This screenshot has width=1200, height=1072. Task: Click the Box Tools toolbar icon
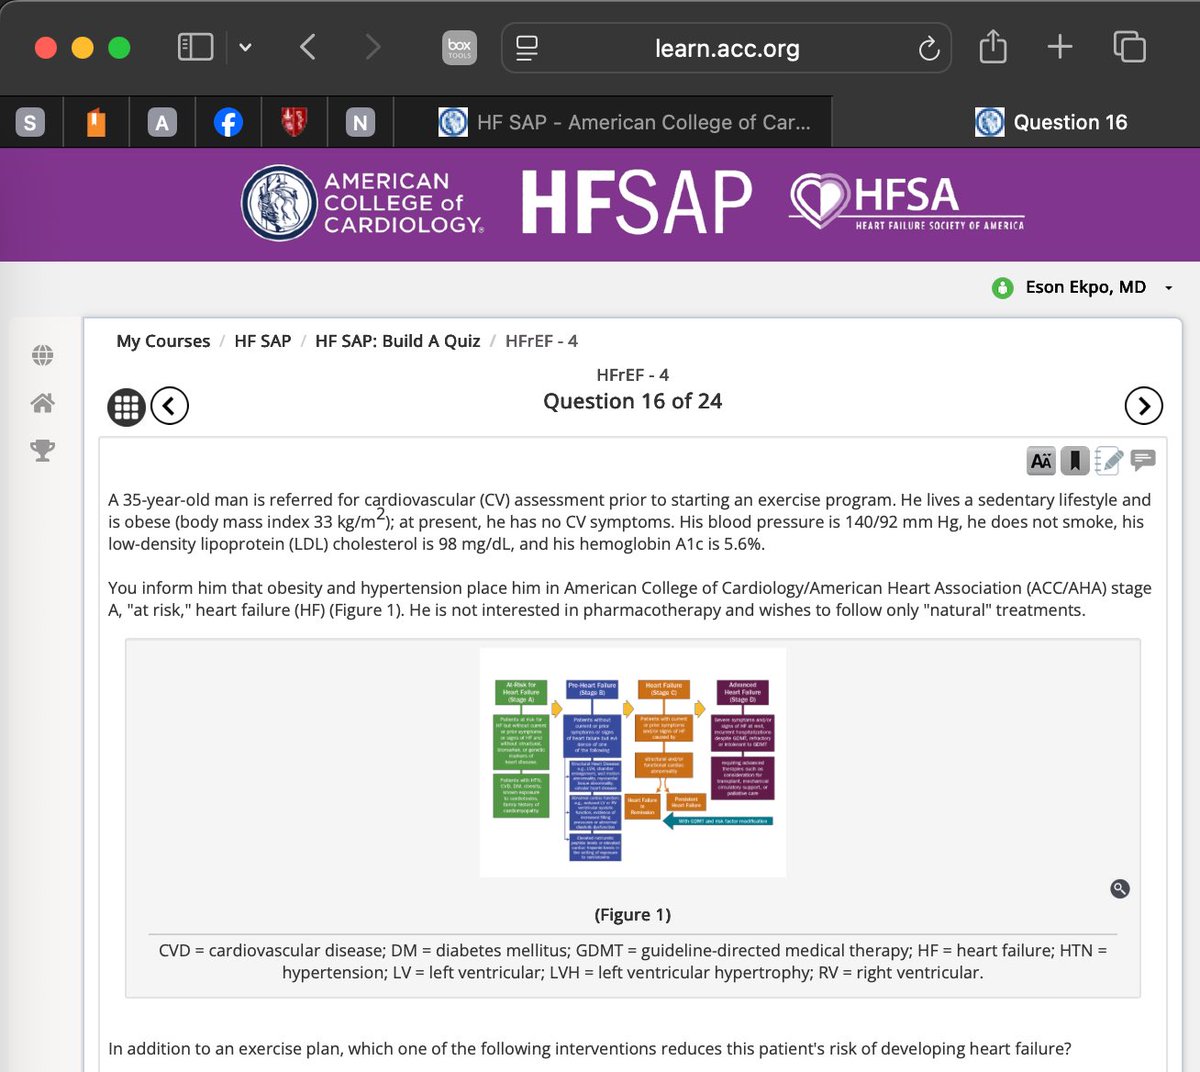pyautogui.click(x=459, y=47)
